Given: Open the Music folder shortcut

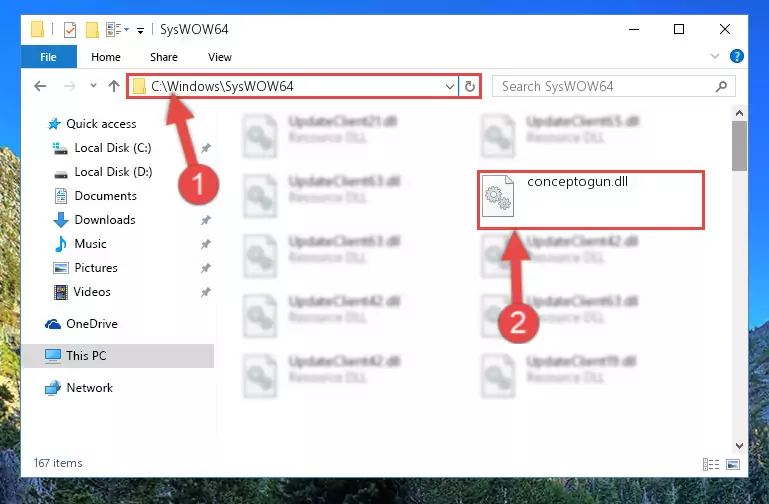Looking at the screenshot, I should click(90, 244).
